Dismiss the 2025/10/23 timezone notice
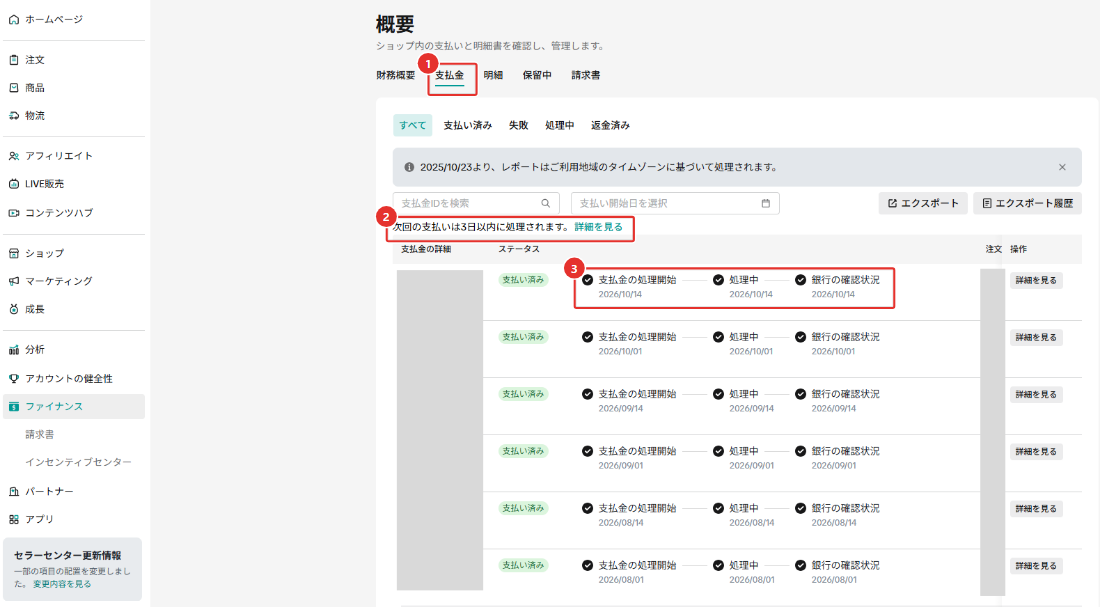Image resolution: width=1100 pixels, height=607 pixels. (x=1062, y=167)
